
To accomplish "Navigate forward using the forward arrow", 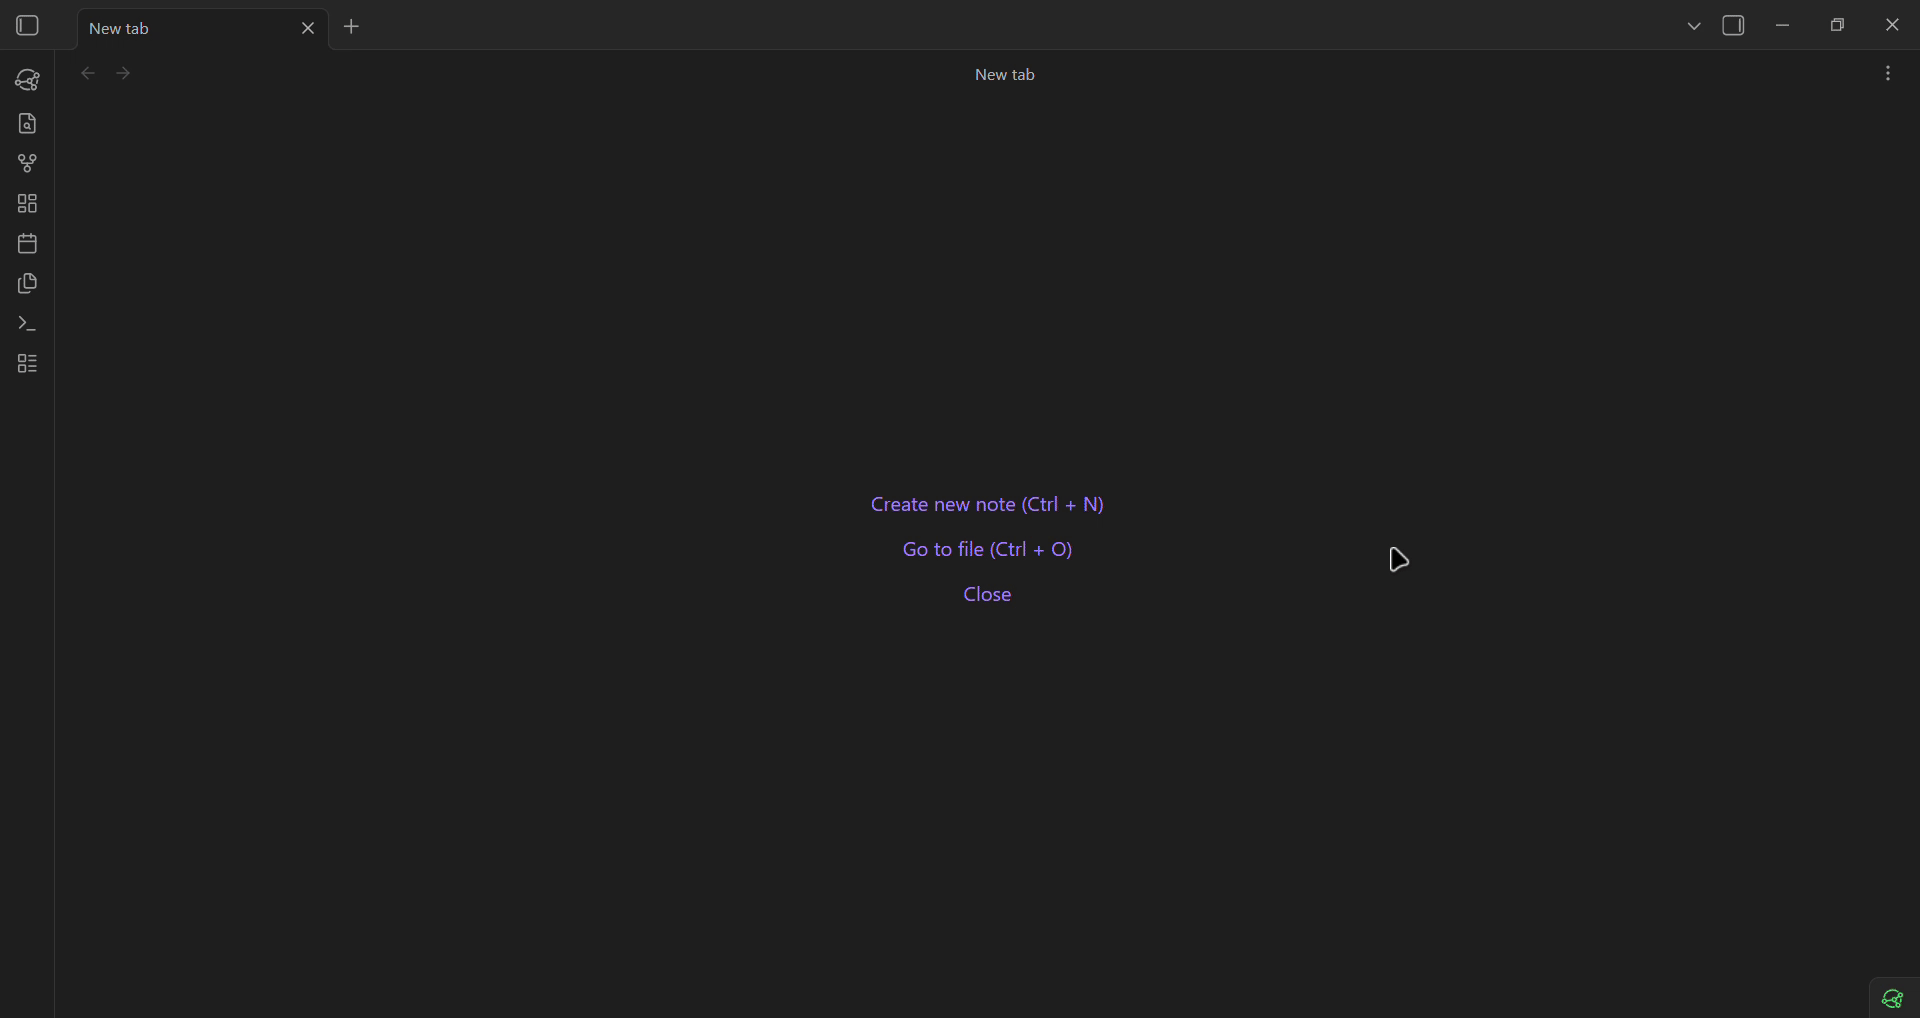I will (x=122, y=72).
